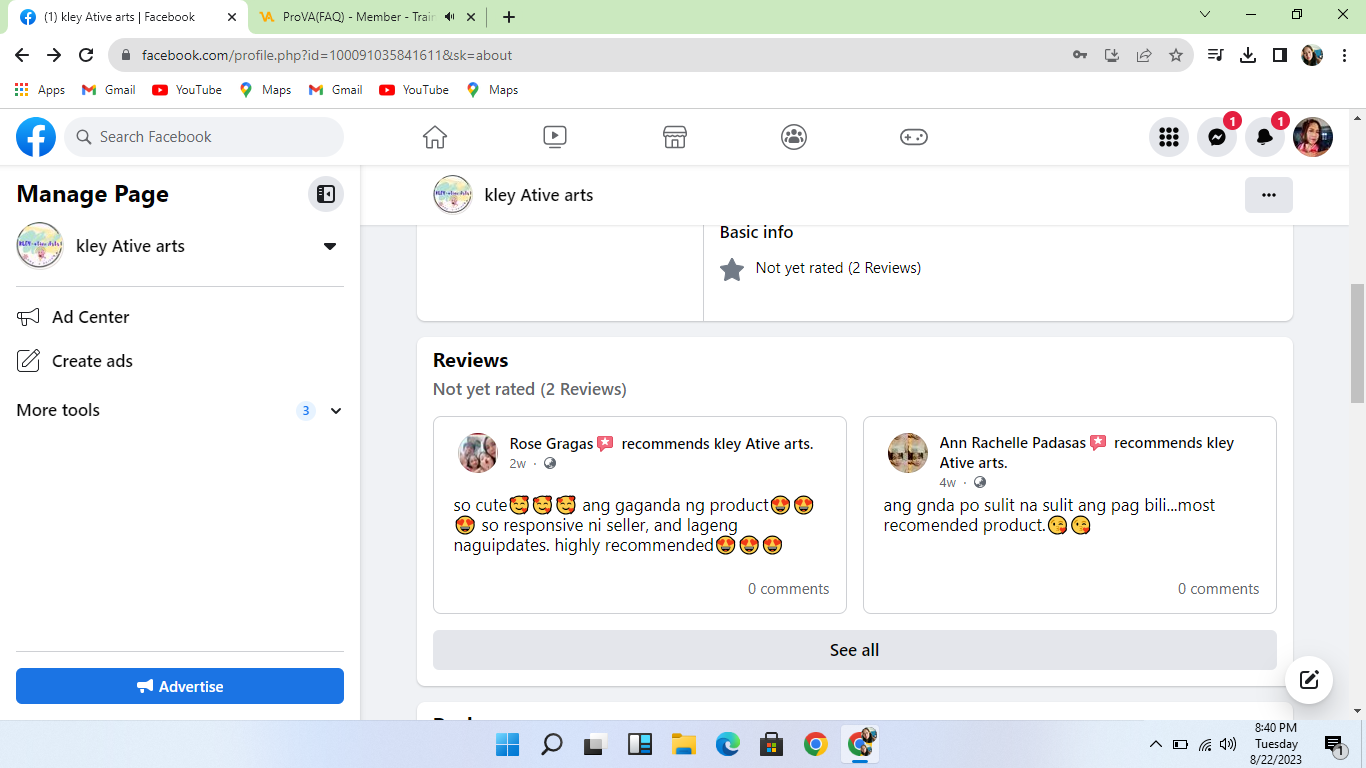
Task: Open Messenger chats icon
Action: coord(1217,137)
